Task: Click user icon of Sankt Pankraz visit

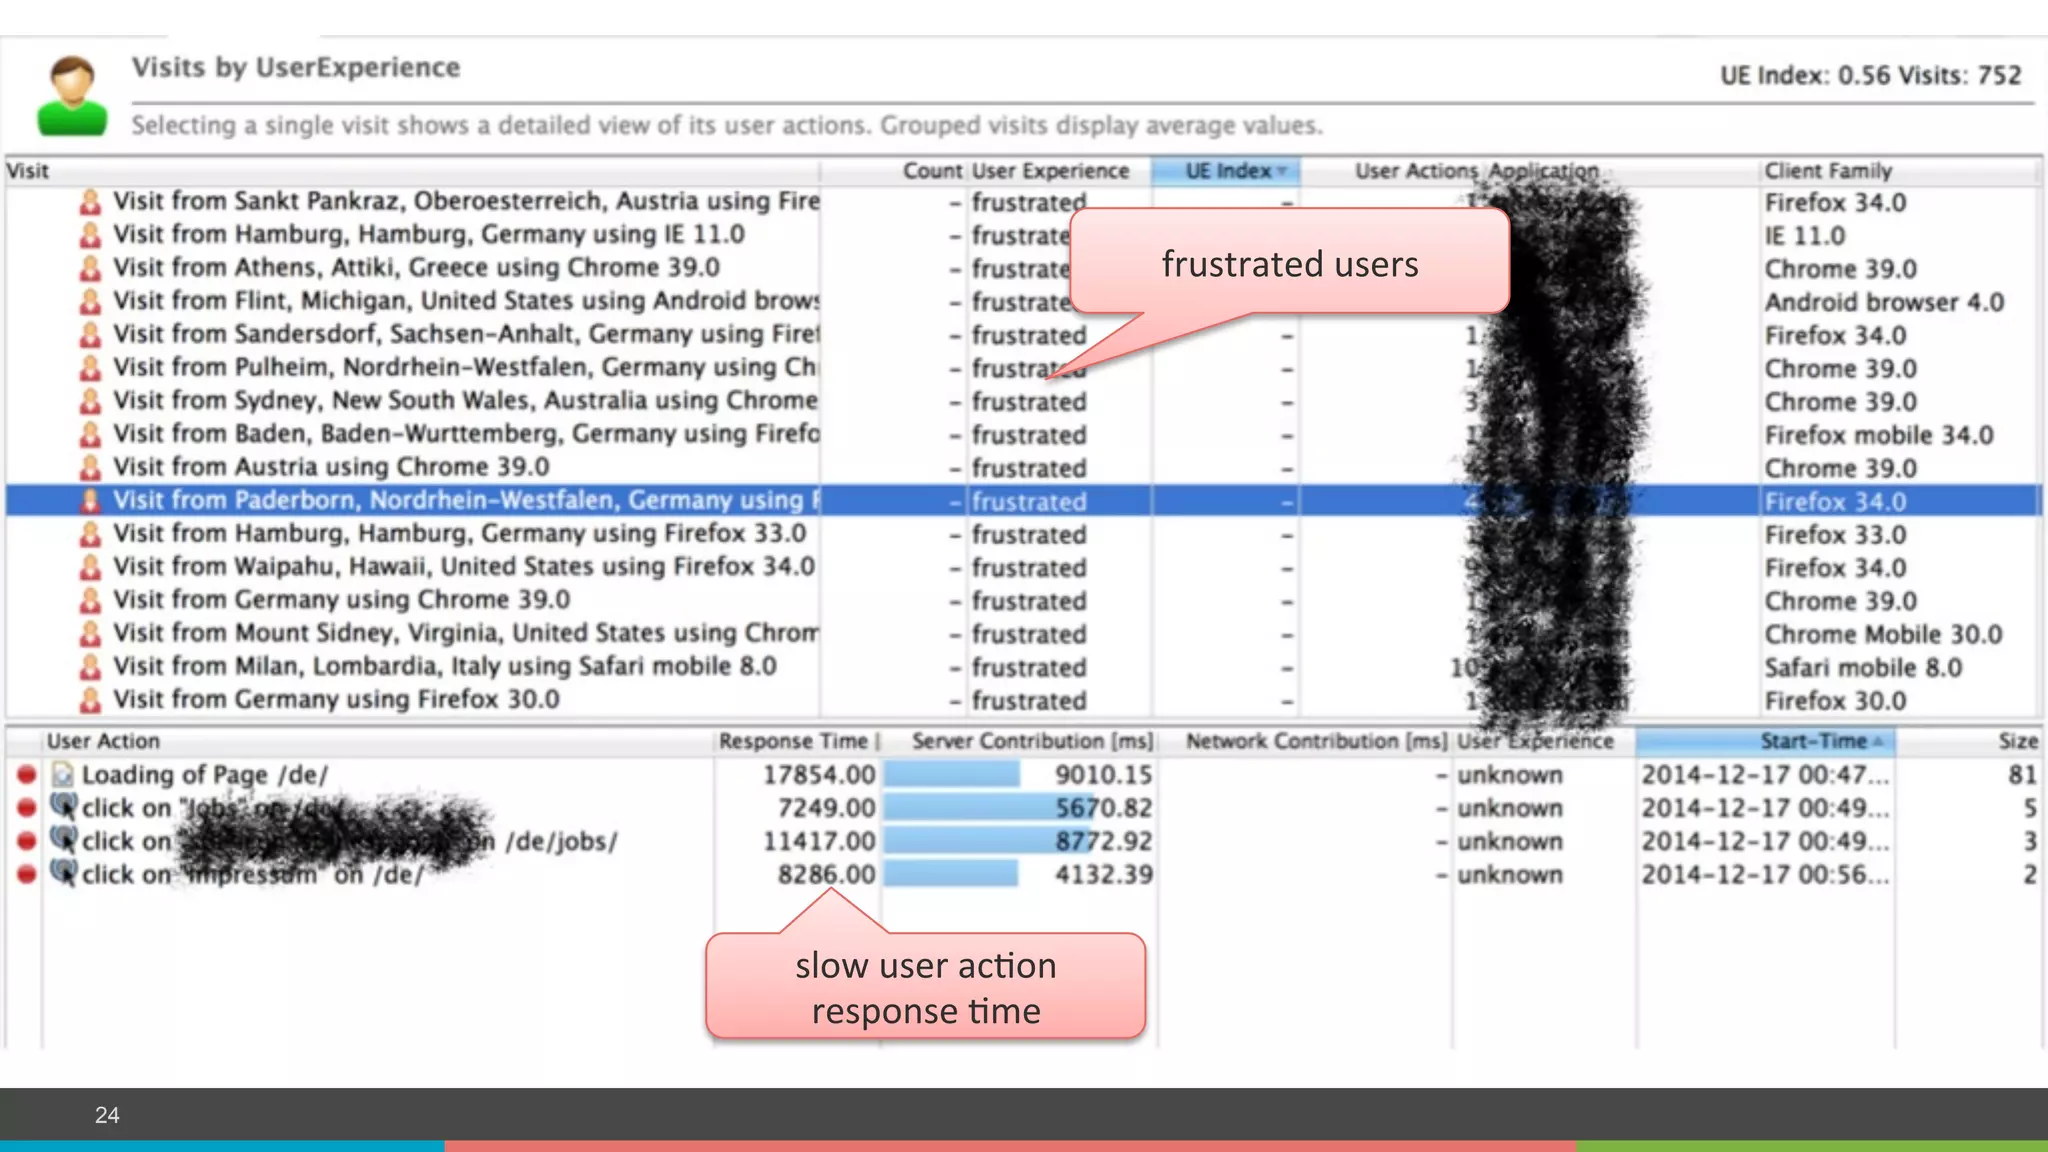Action: click(x=90, y=202)
